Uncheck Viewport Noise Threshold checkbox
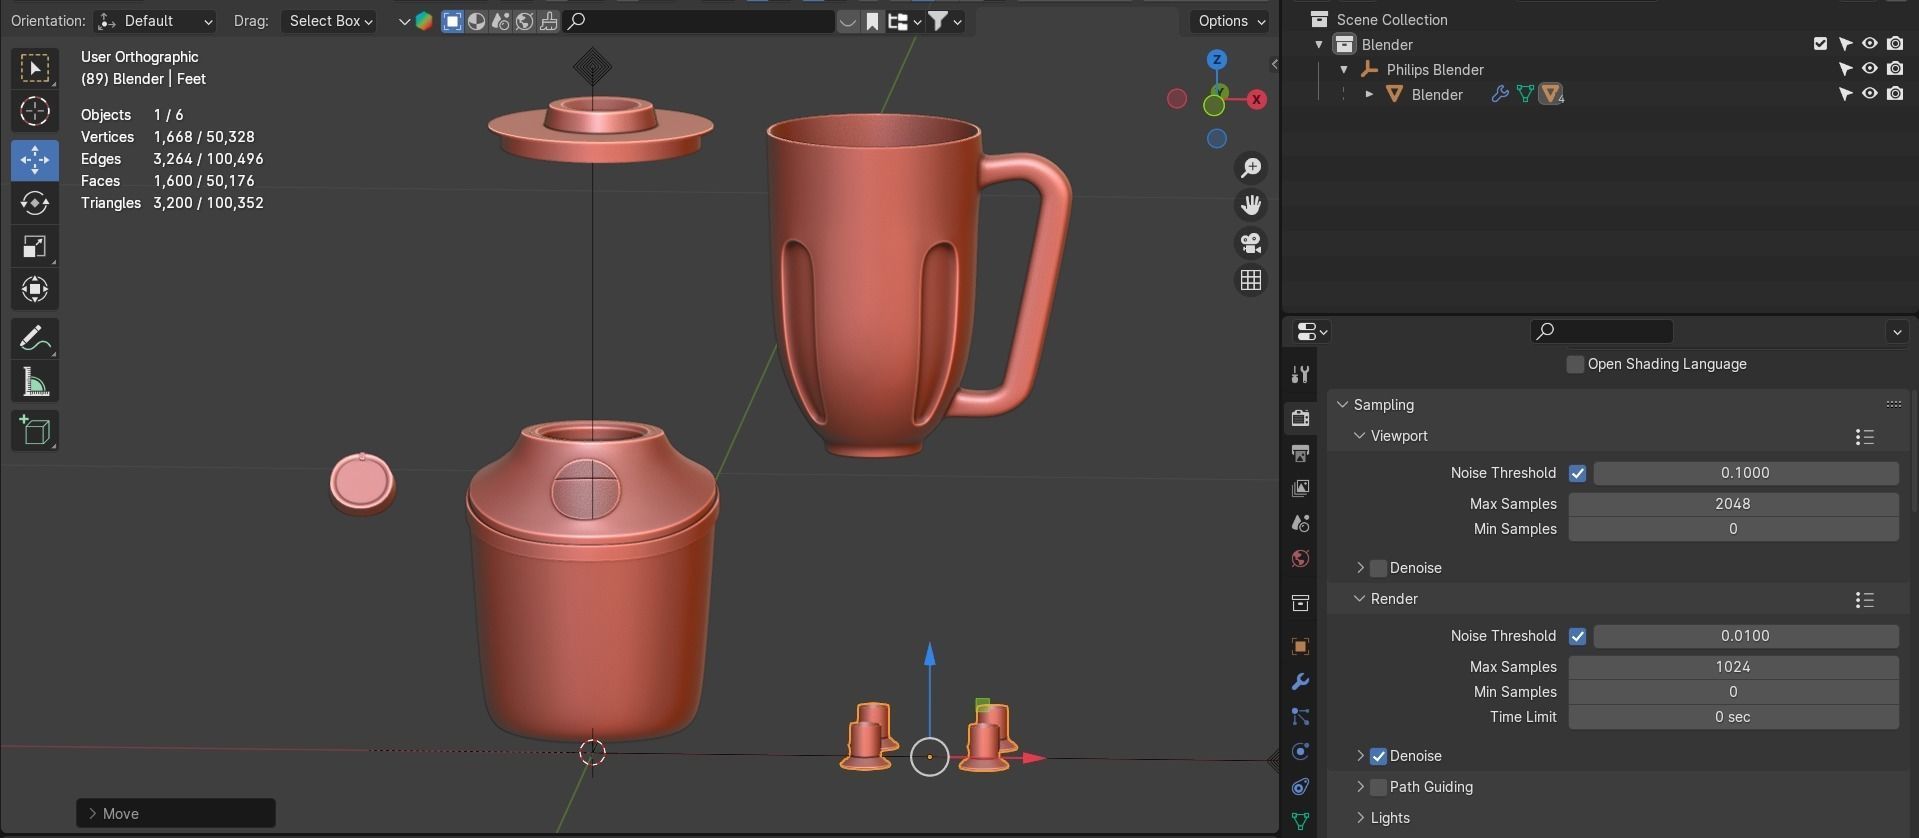The width and height of the screenshot is (1919, 838). click(x=1577, y=473)
